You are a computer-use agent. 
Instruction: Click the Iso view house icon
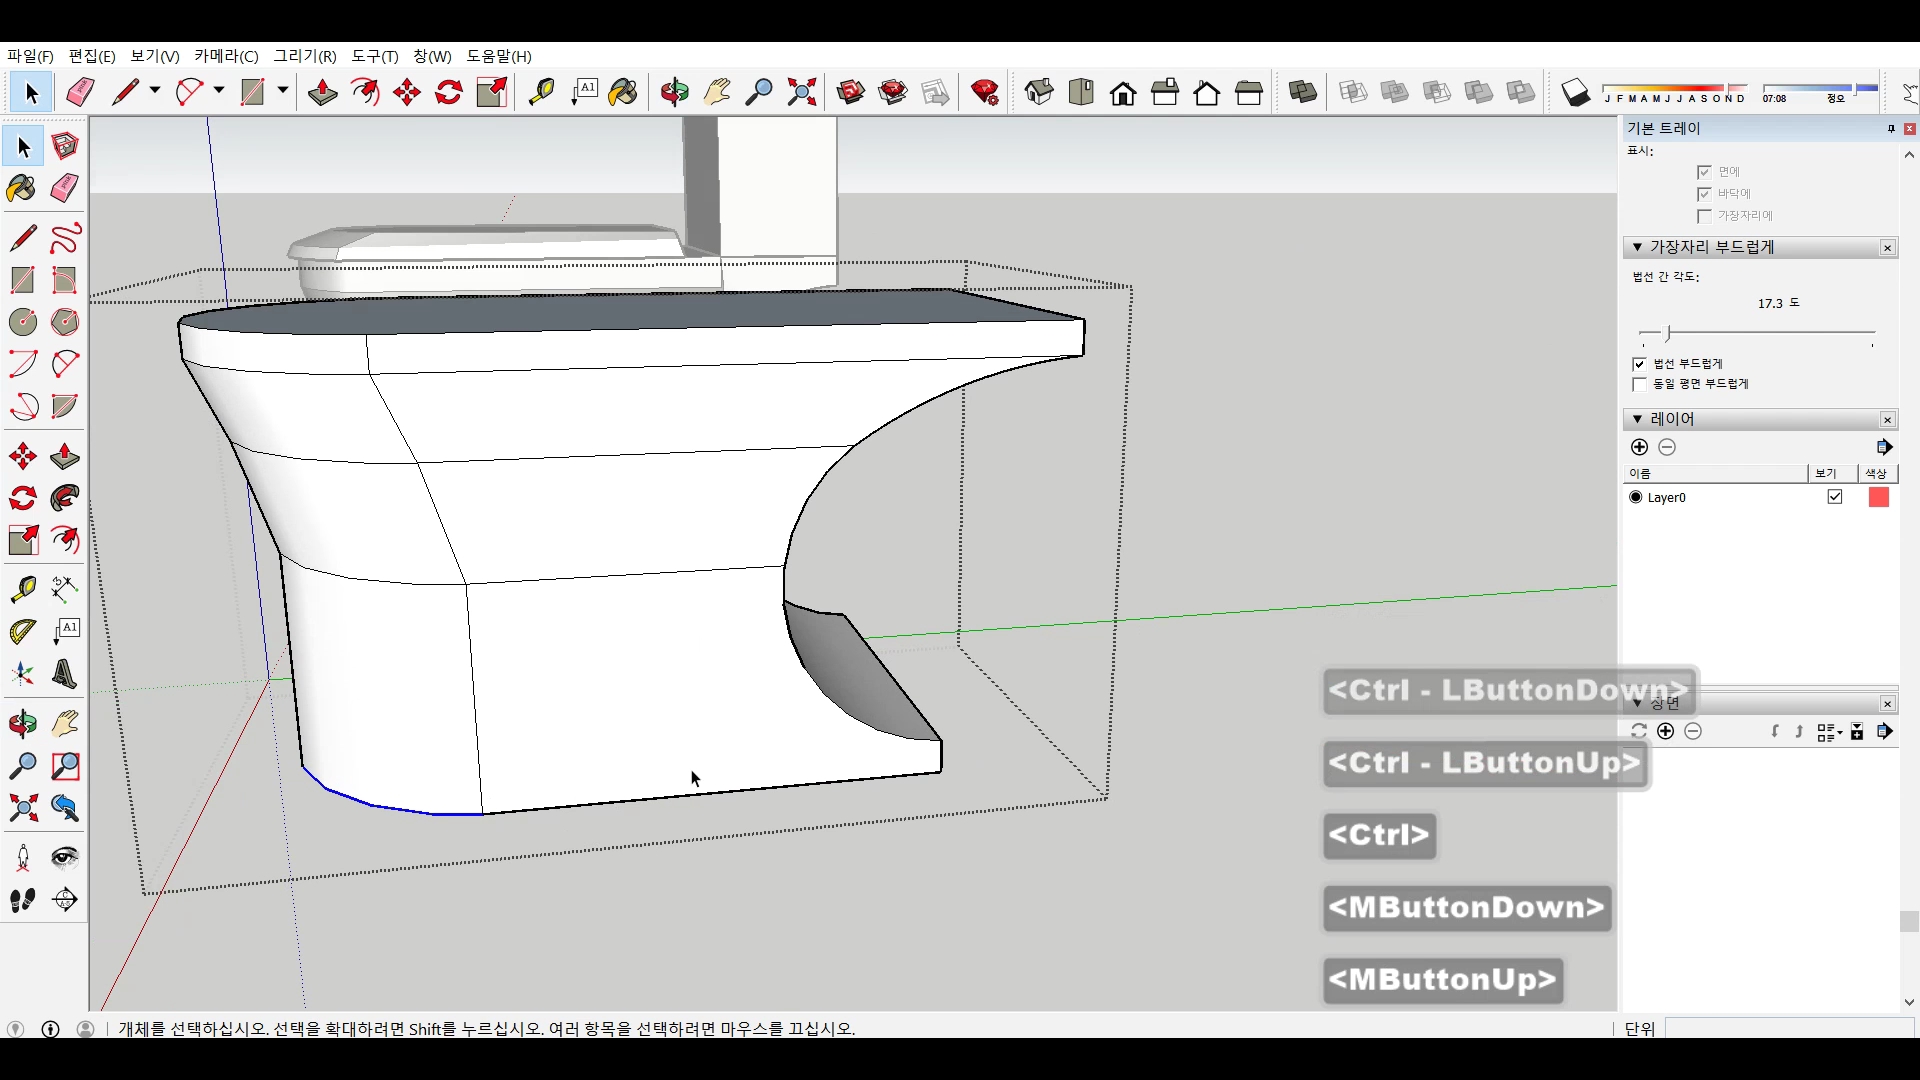point(1039,93)
